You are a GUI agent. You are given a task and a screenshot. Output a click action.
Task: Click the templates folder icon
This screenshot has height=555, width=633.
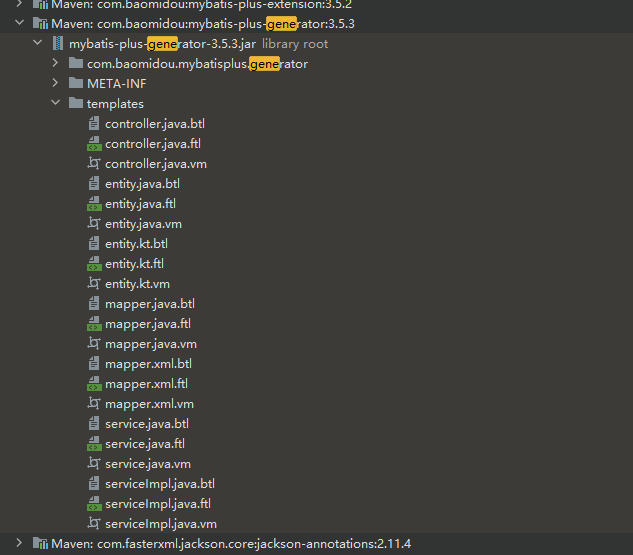point(76,103)
